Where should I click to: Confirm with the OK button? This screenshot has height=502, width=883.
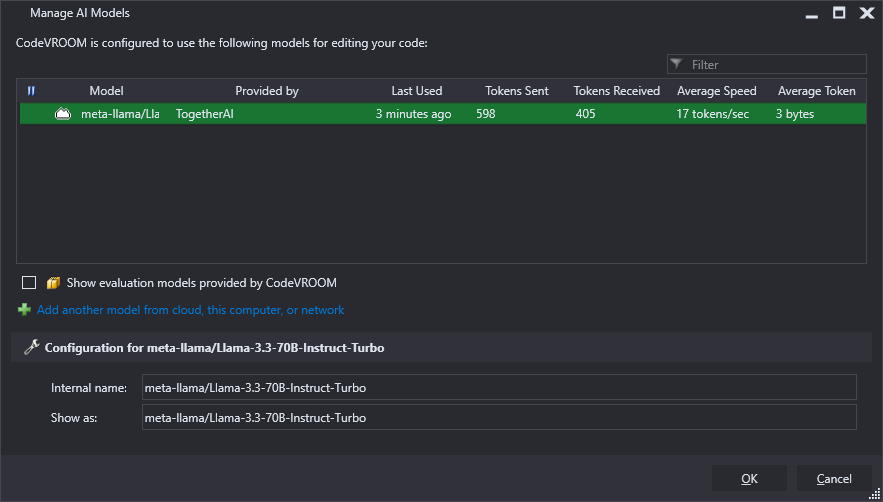(749, 478)
